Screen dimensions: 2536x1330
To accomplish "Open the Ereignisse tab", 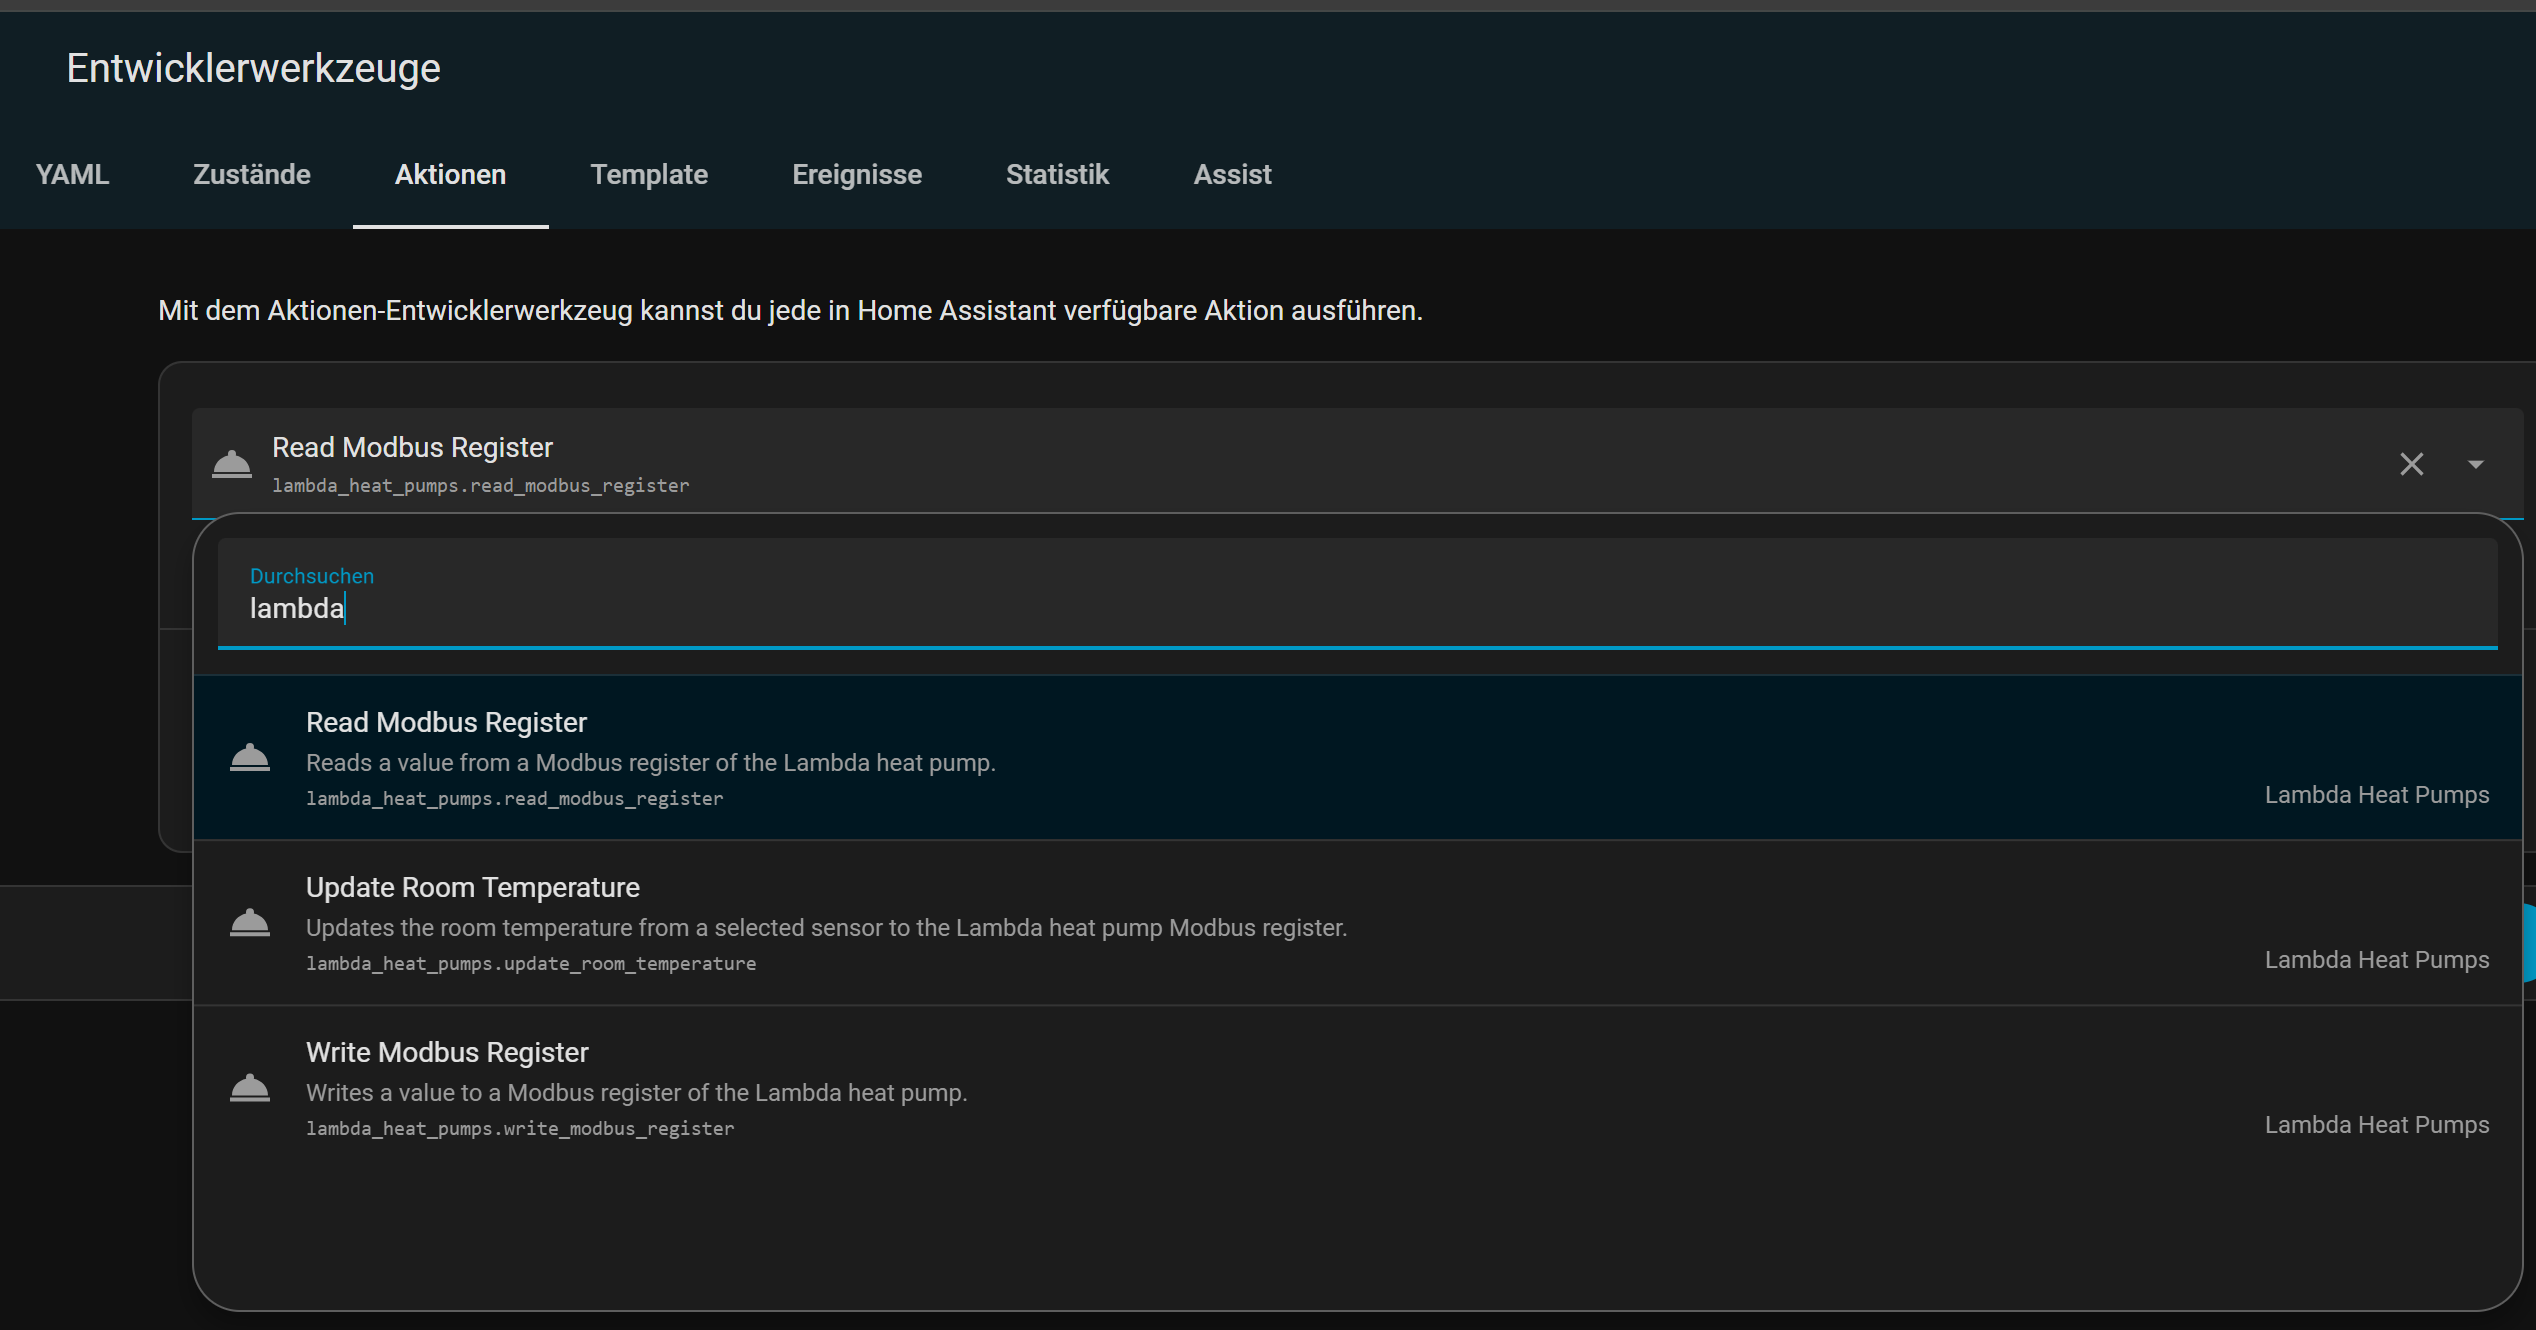I will click(x=856, y=174).
